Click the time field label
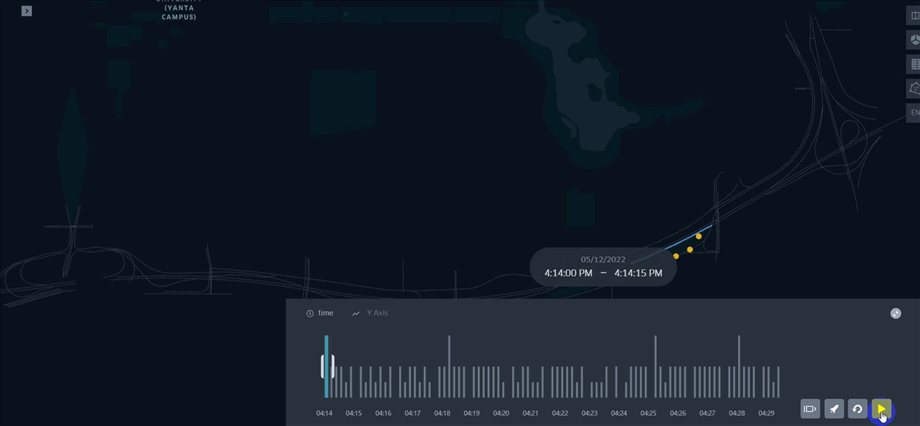 pos(326,313)
